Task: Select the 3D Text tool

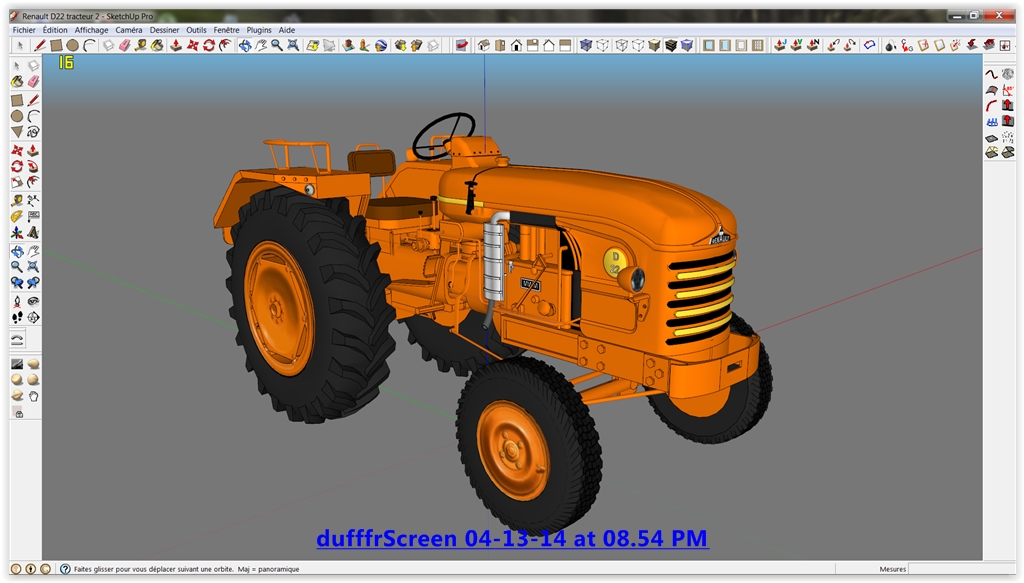Action: point(33,232)
